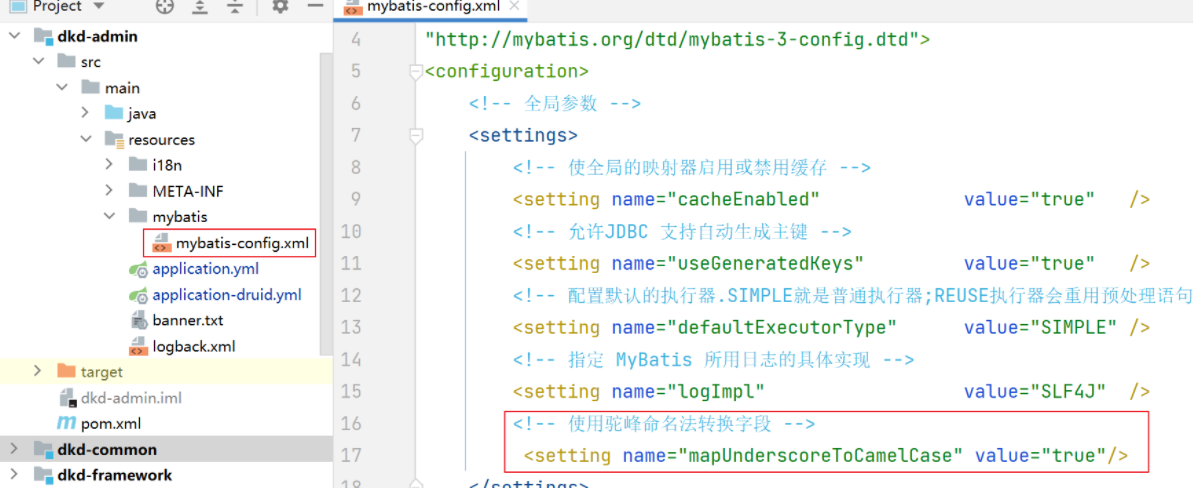Viewport: 1193px width, 497px height.
Task: Collapse the dkd-admin module
Action: (15, 36)
